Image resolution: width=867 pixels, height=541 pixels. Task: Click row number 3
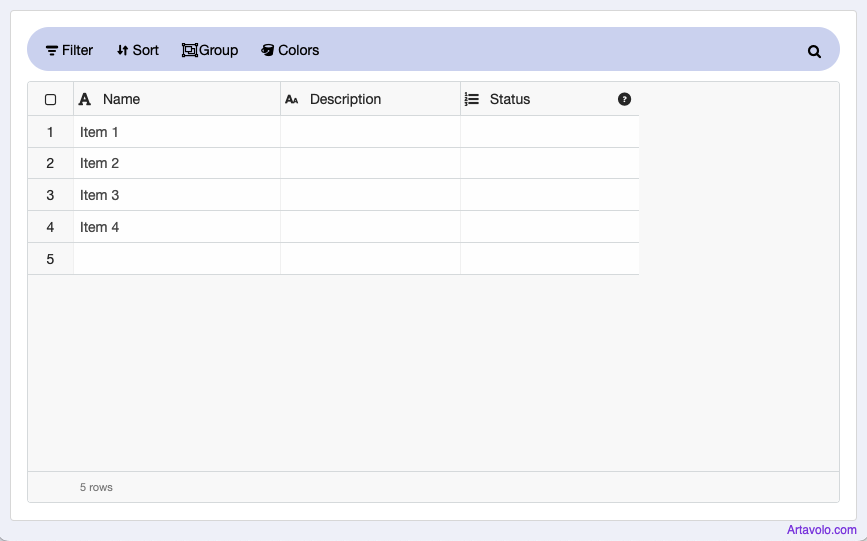click(50, 195)
